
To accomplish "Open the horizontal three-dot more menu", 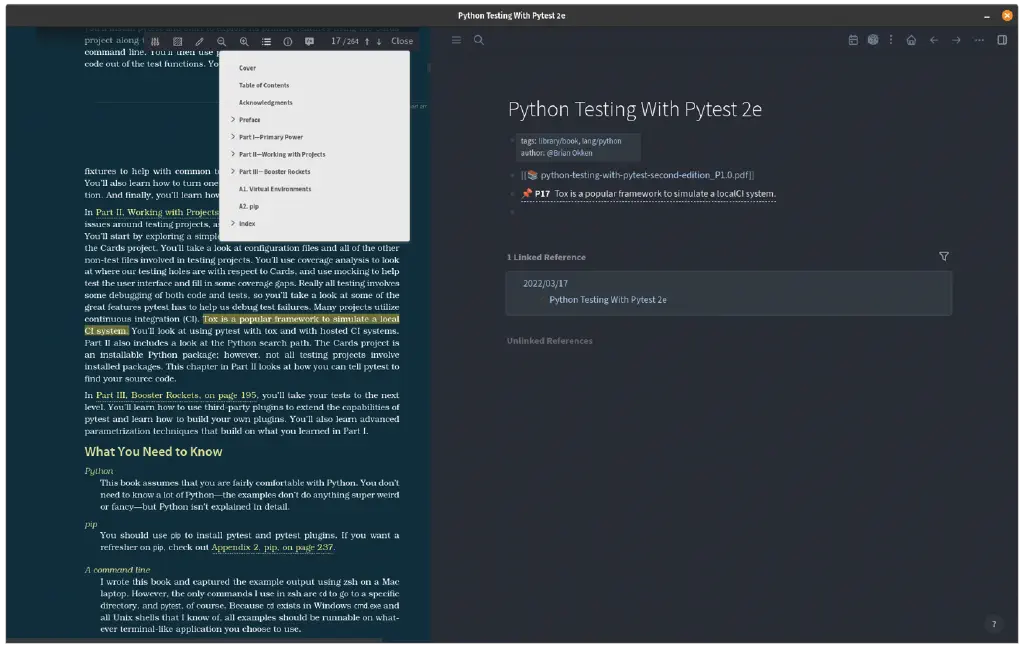I will [x=979, y=40].
